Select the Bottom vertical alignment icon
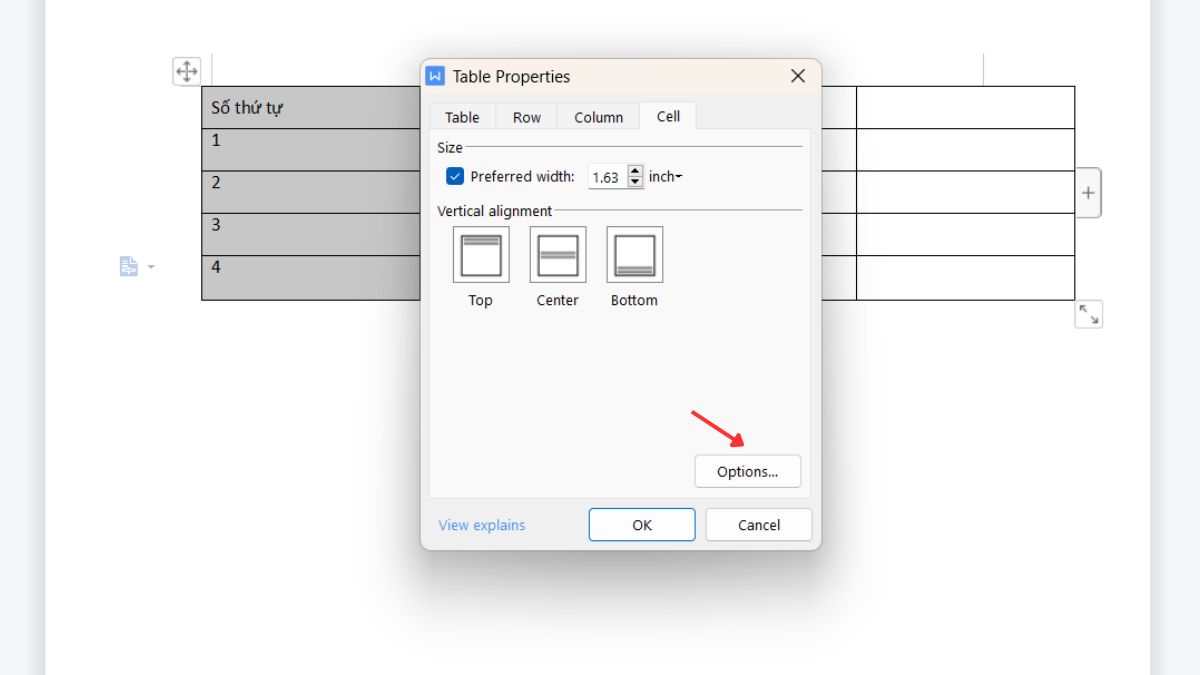The image size is (1200, 675). point(634,254)
